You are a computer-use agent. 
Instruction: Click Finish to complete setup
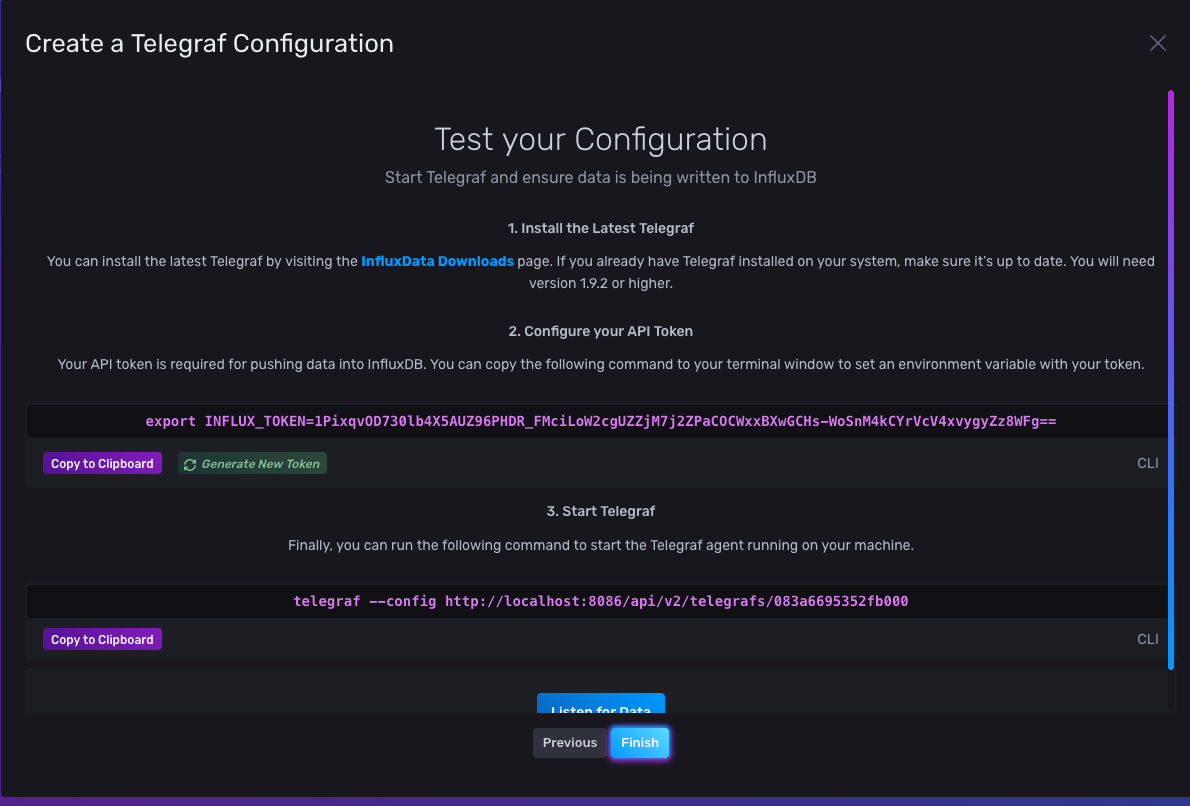(x=640, y=743)
